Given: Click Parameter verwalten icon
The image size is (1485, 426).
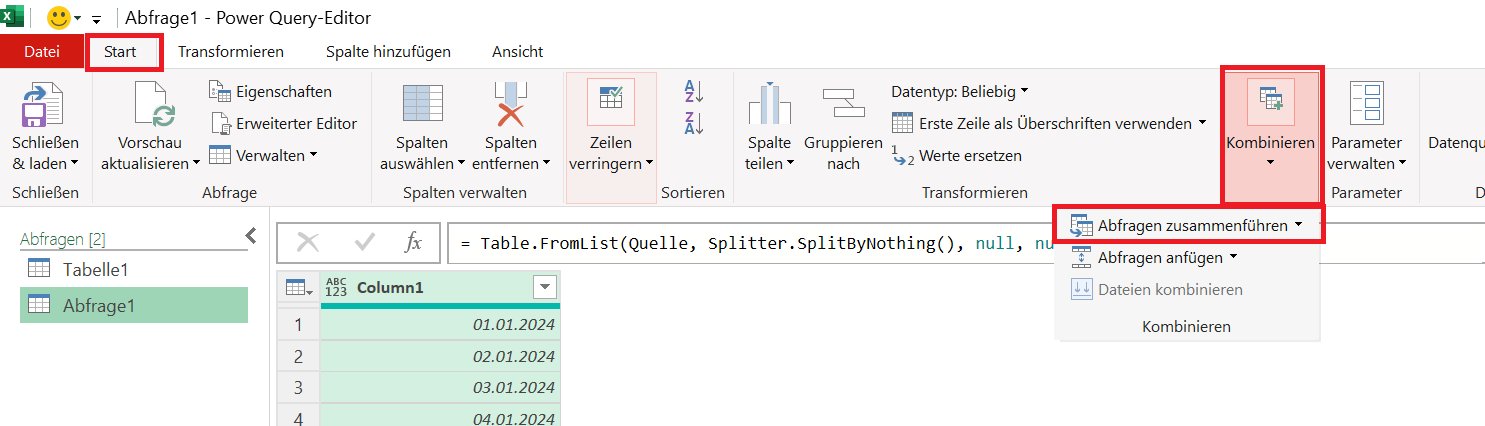Looking at the screenshot, I should click(1365, 104).
